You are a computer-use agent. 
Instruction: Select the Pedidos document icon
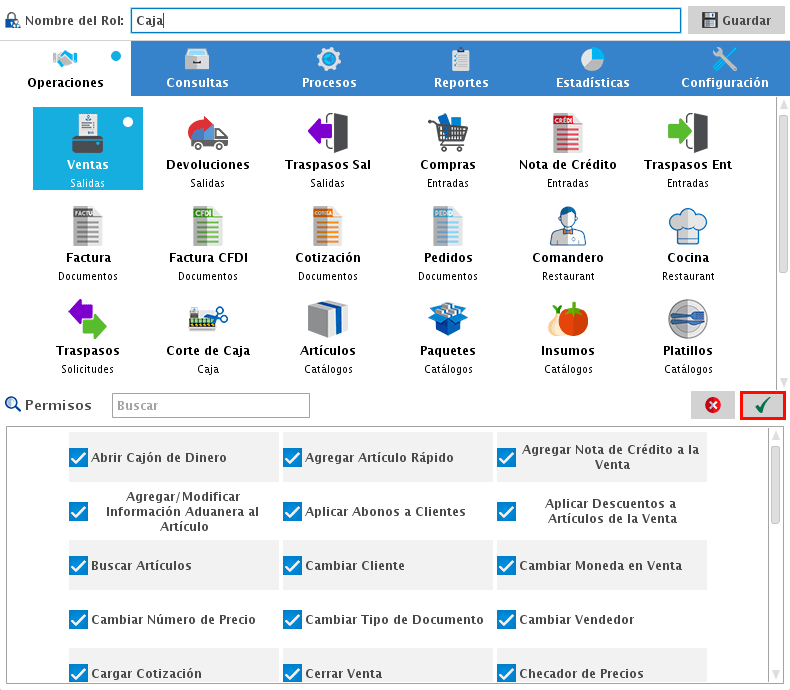[x=448, y=226]
